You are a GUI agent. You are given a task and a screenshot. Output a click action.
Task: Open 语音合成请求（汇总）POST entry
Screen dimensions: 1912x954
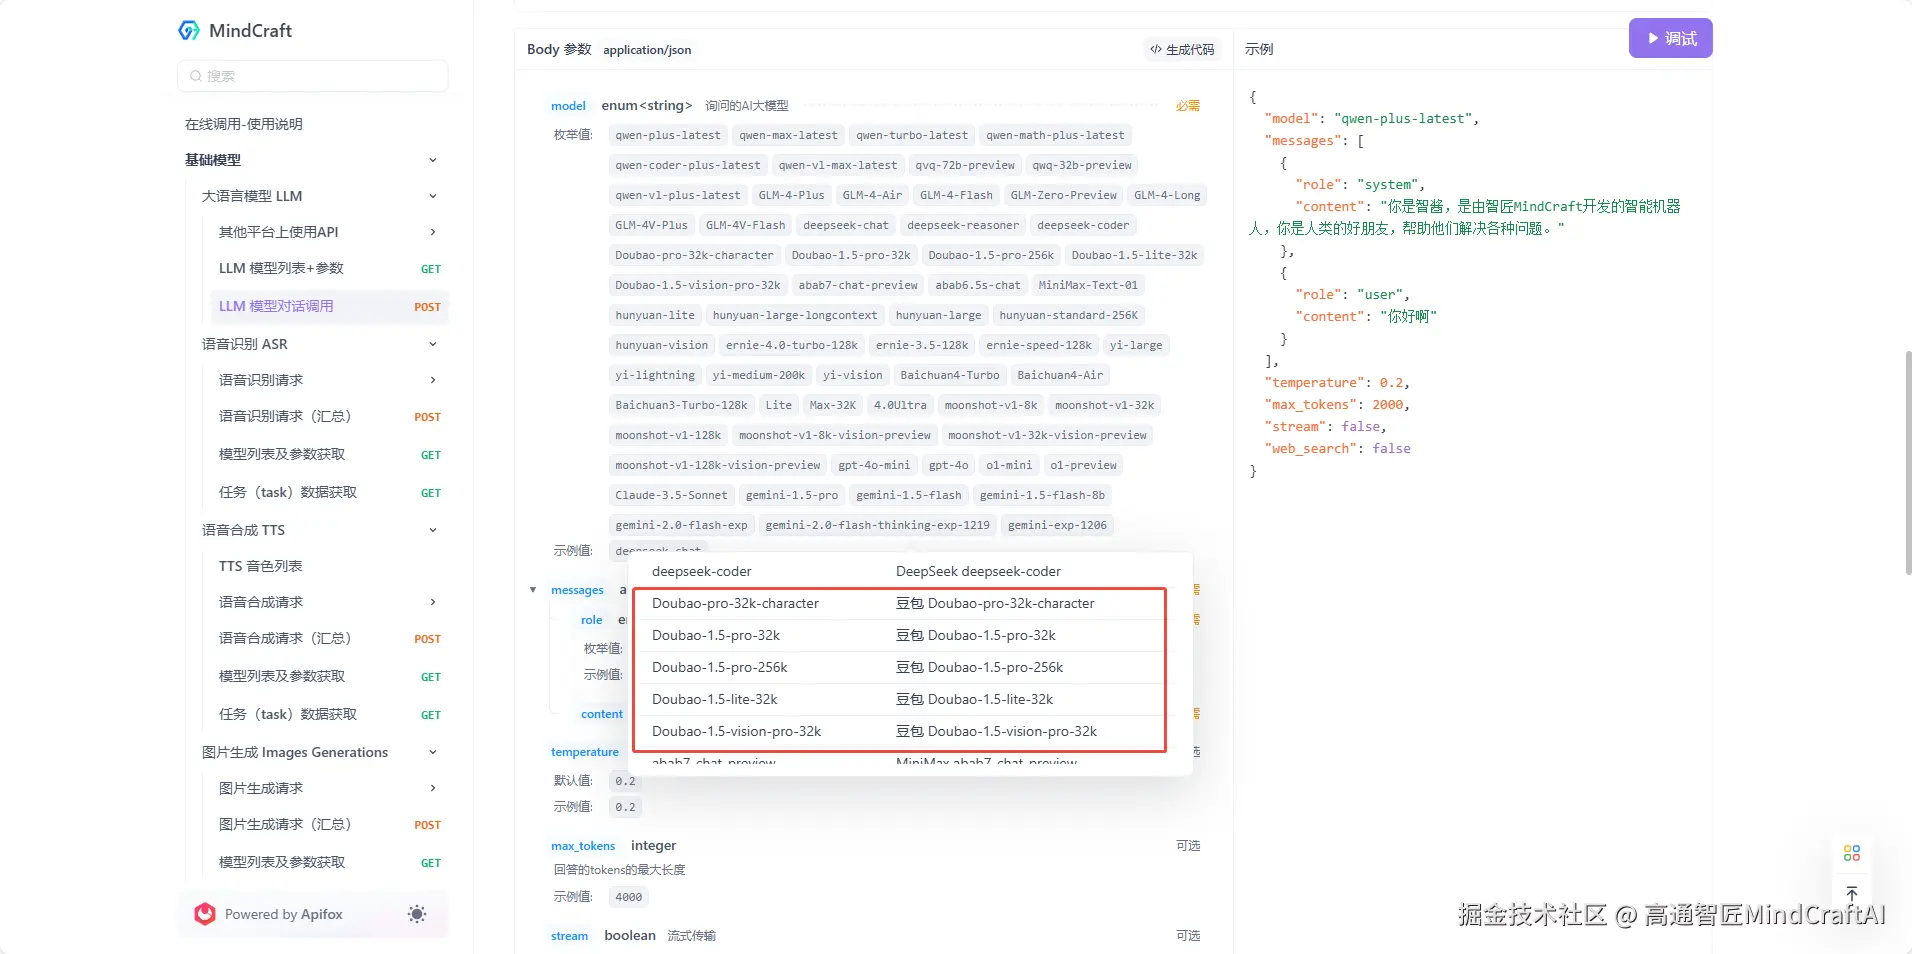click(x=330, y=638)
